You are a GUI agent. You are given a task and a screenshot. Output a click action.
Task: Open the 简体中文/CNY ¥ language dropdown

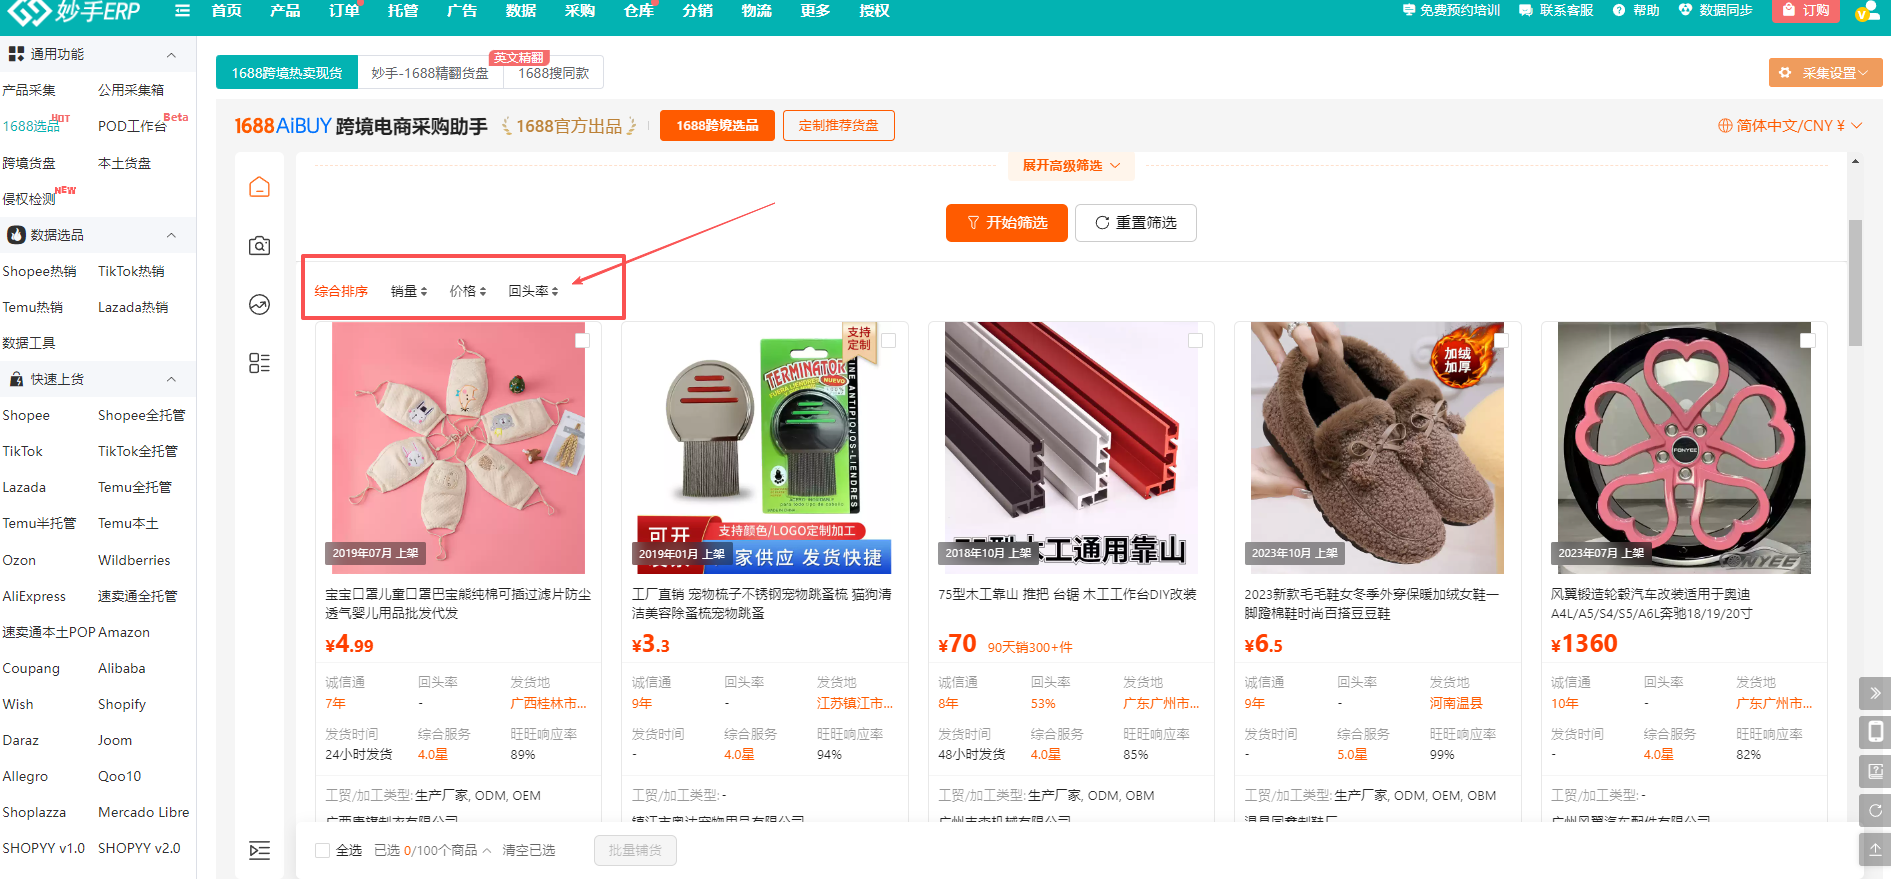tap(1790, 126)
